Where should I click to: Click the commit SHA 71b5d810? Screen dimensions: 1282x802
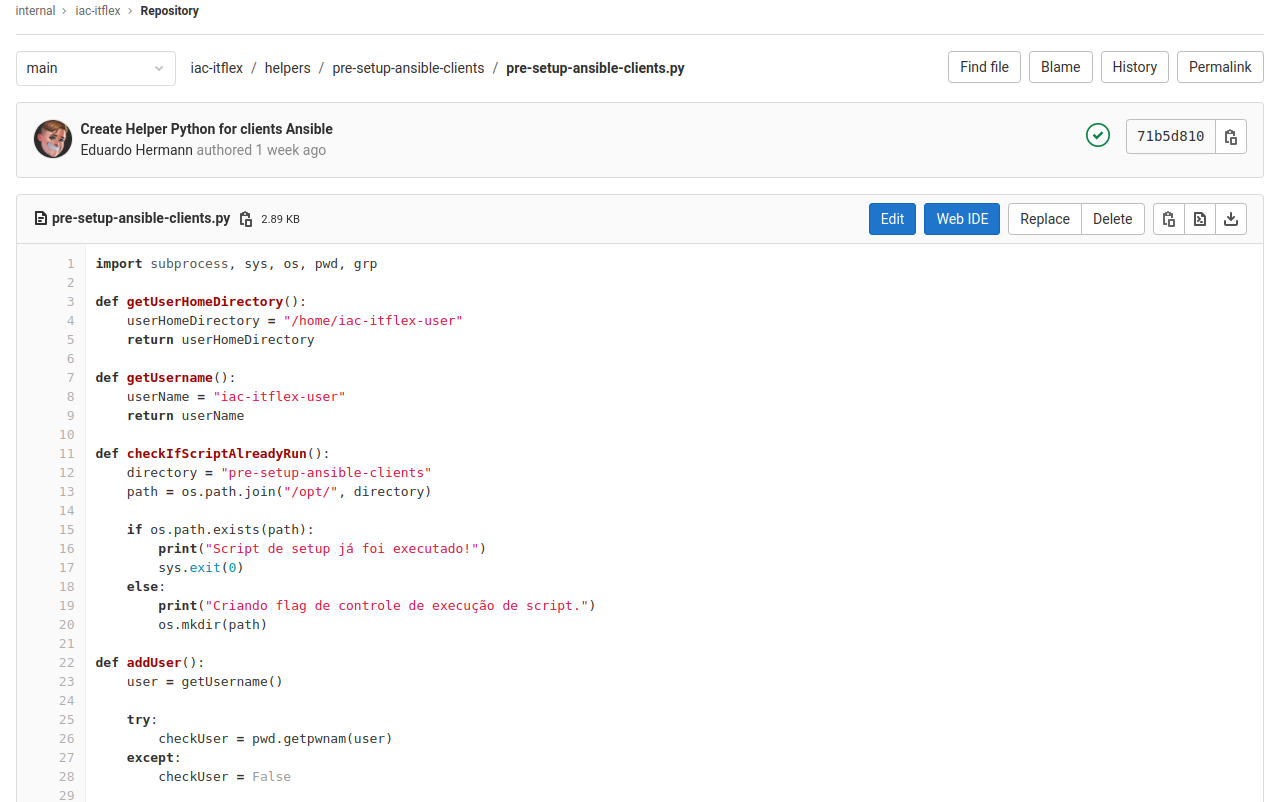pos(1171,136)
